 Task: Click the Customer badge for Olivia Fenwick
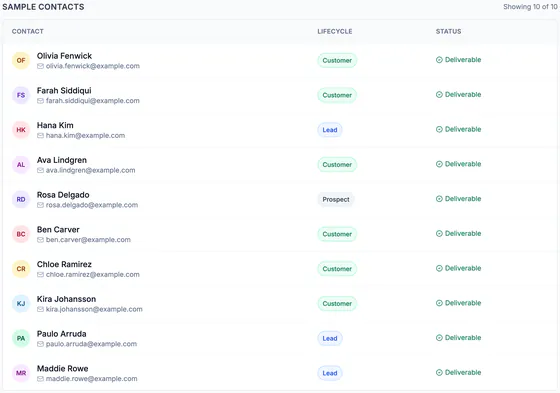coord(337,60)
